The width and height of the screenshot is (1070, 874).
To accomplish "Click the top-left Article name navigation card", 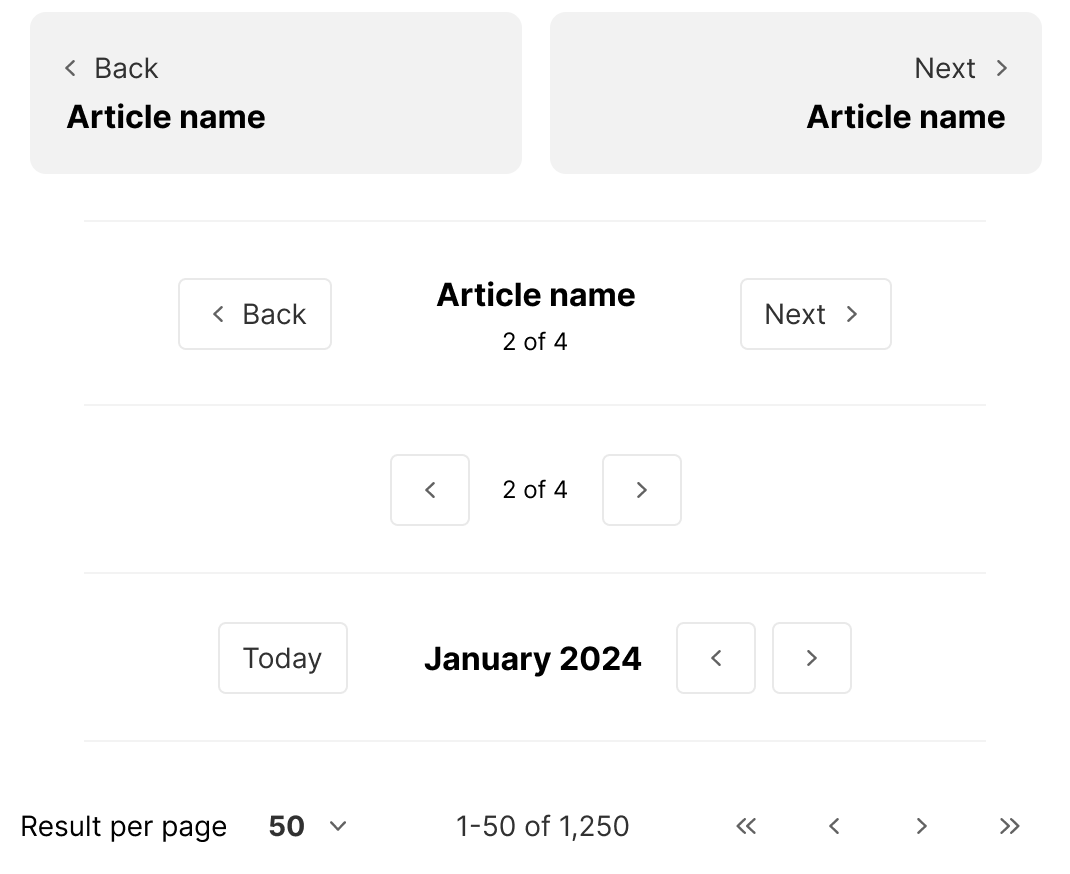I will [276, 92].
